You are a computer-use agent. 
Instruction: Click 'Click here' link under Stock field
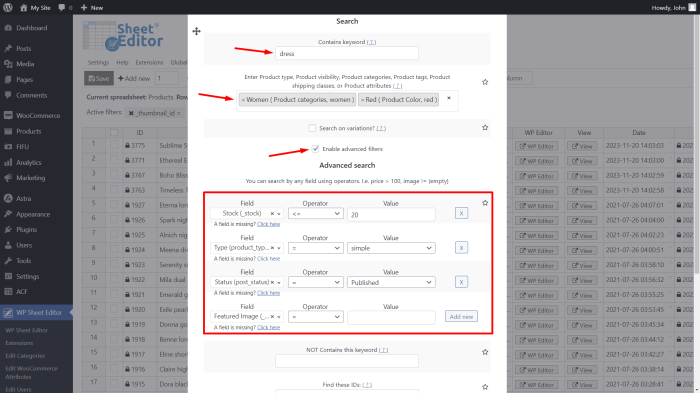(x=268, y=224)
